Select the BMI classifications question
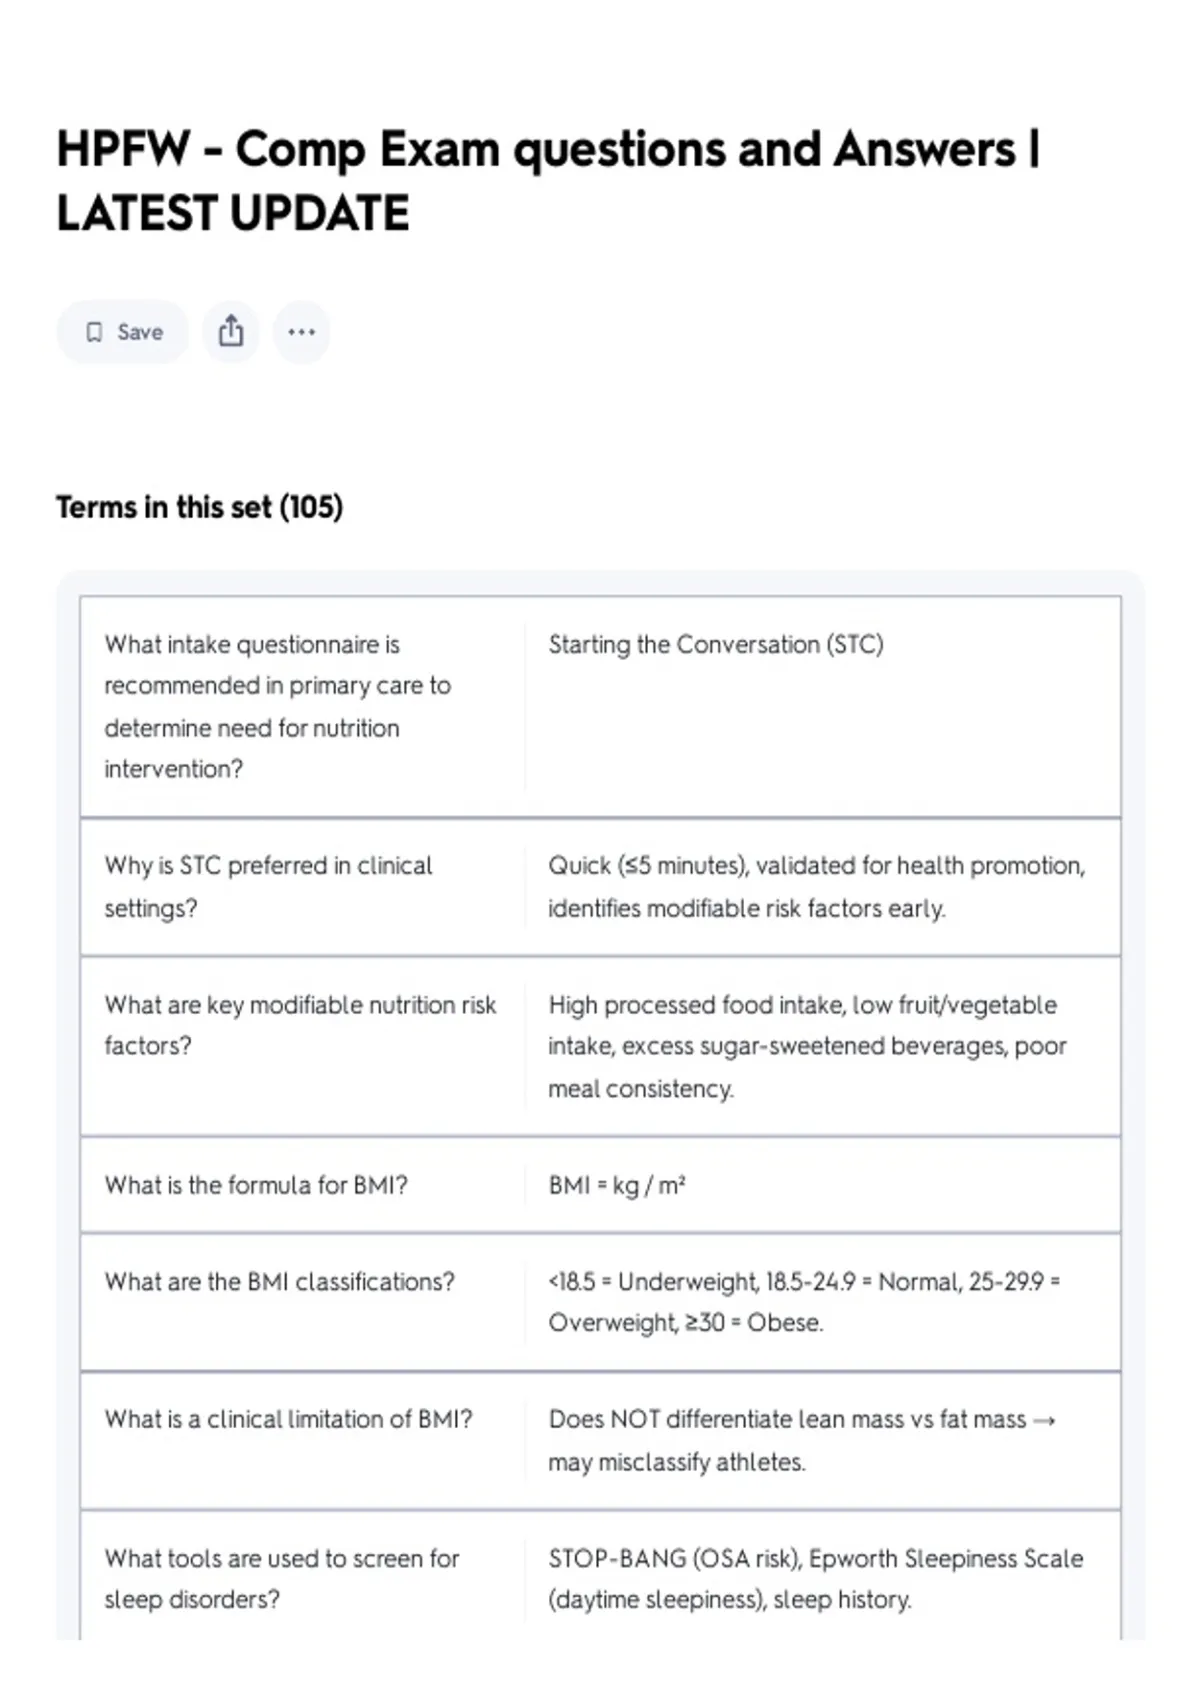 coord(279,1281)
